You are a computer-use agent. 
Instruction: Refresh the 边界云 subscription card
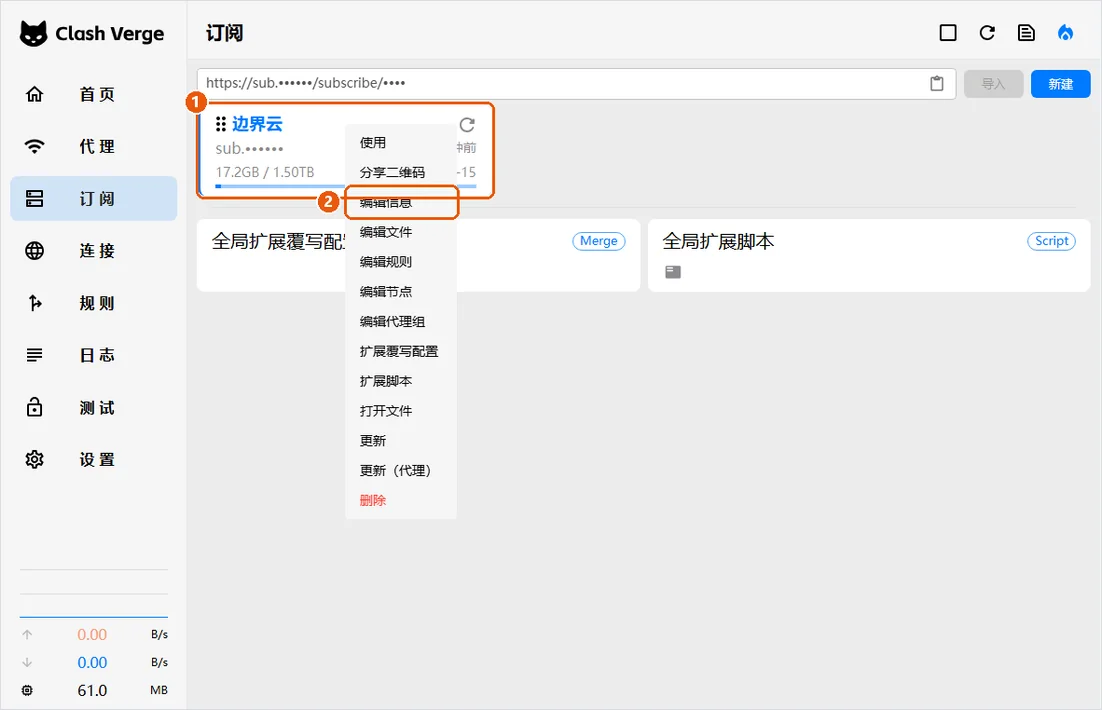(467, 125)
